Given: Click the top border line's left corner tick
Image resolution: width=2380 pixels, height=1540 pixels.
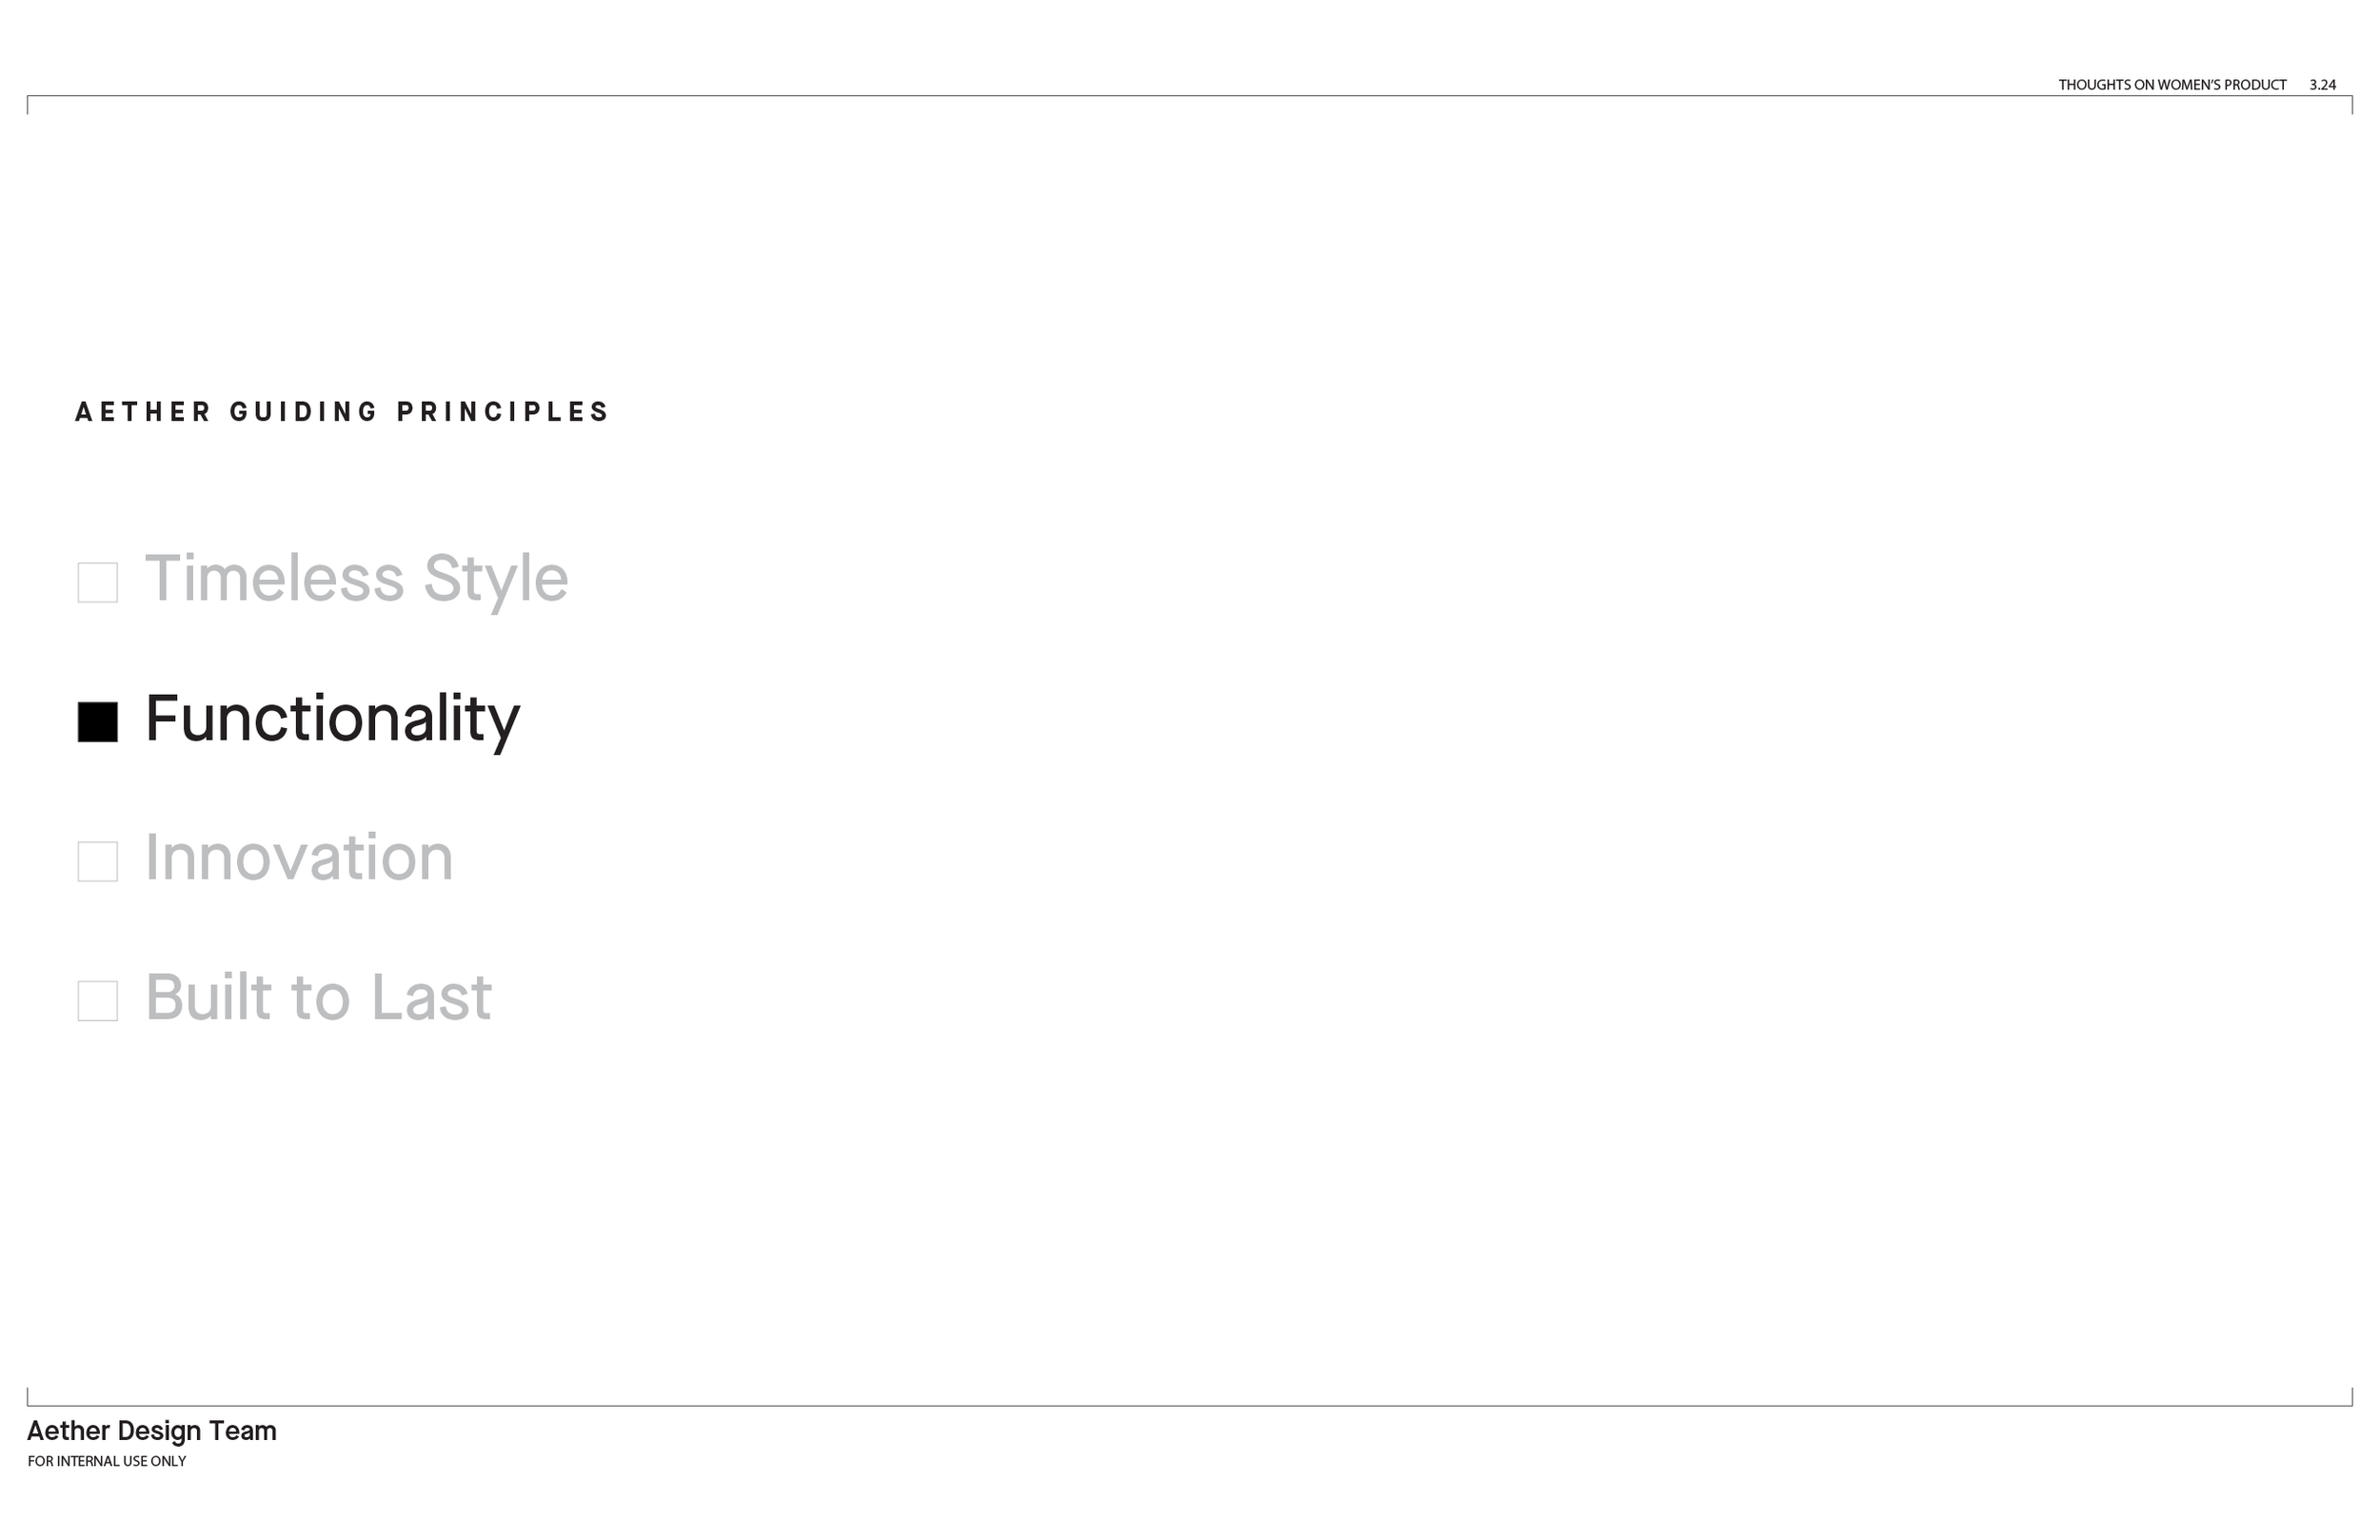Looking at the screenshot, I should [x=28, y=105].
